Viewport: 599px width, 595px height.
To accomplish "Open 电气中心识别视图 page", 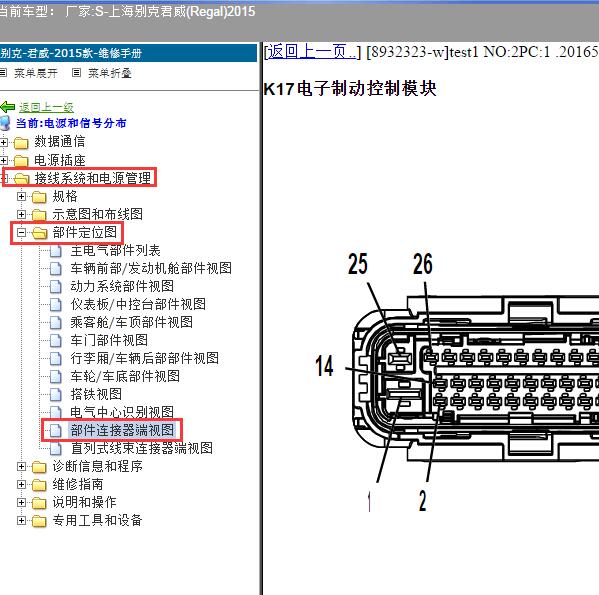I will point(122,412).
